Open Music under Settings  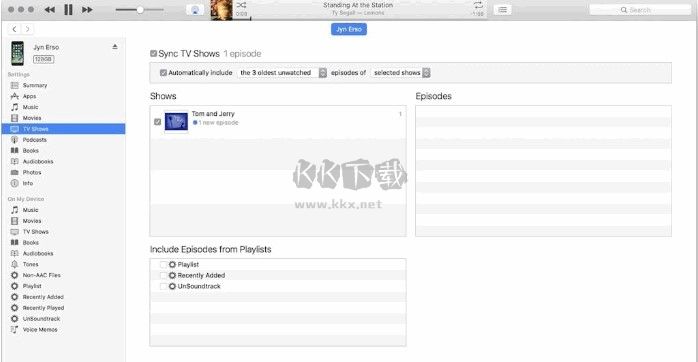pos(30,107)
